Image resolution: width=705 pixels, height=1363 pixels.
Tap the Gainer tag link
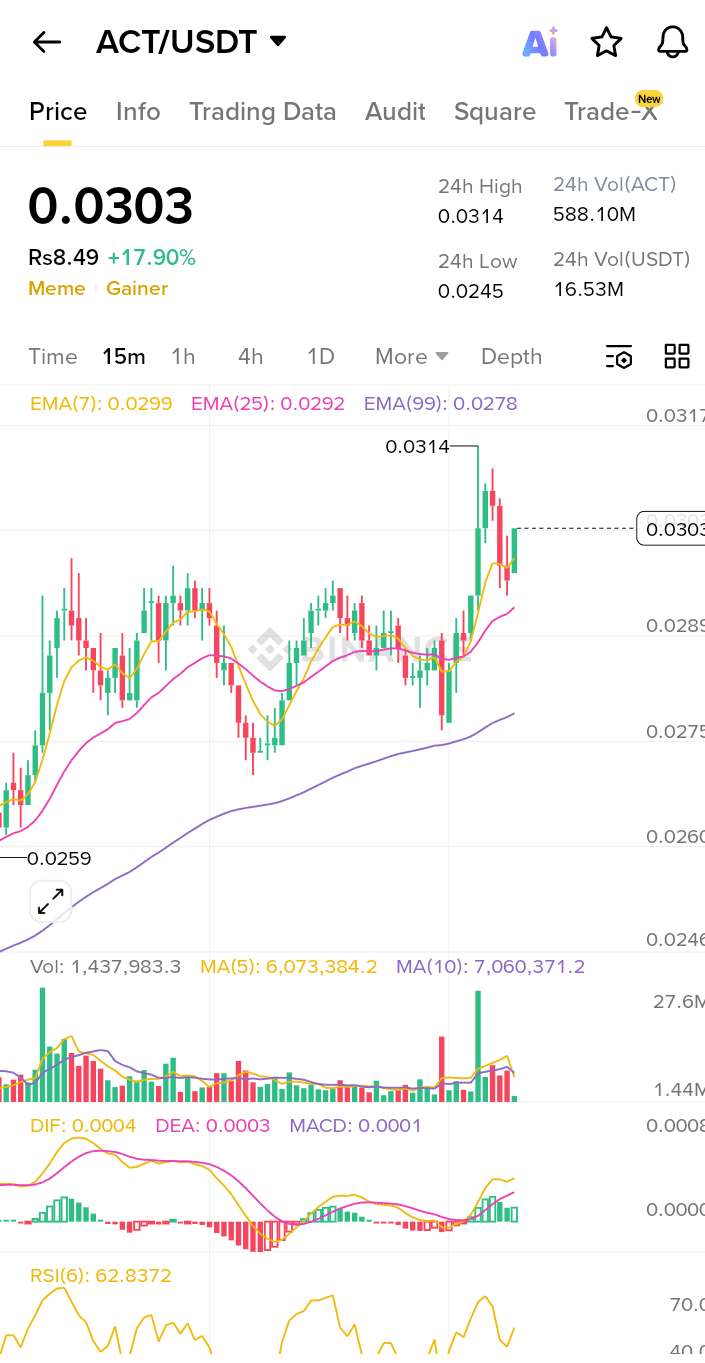coord(137,289)
